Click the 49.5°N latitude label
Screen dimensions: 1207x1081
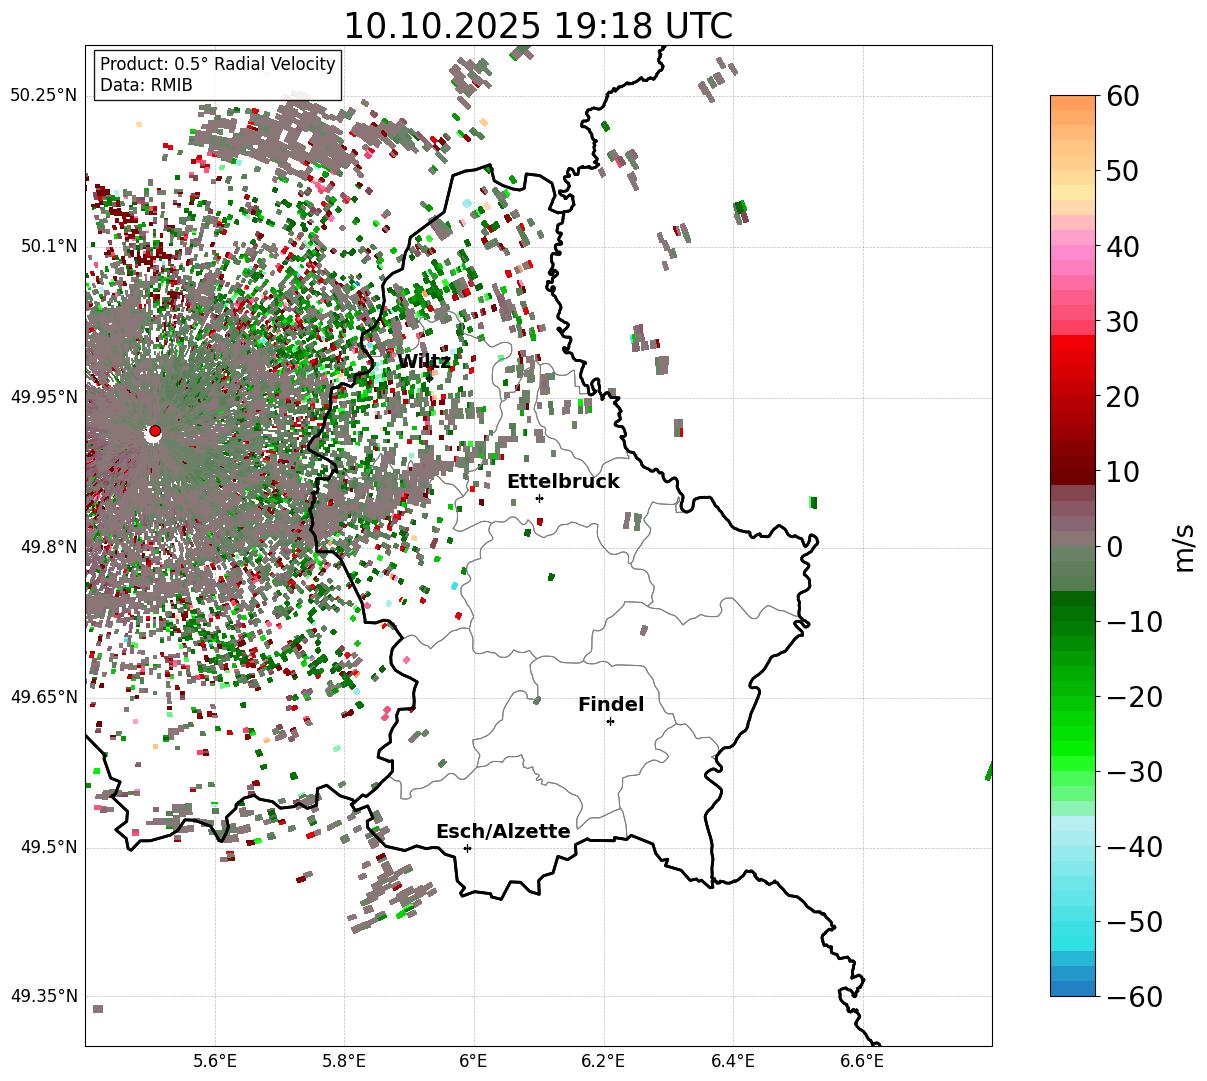coord(48,847)
